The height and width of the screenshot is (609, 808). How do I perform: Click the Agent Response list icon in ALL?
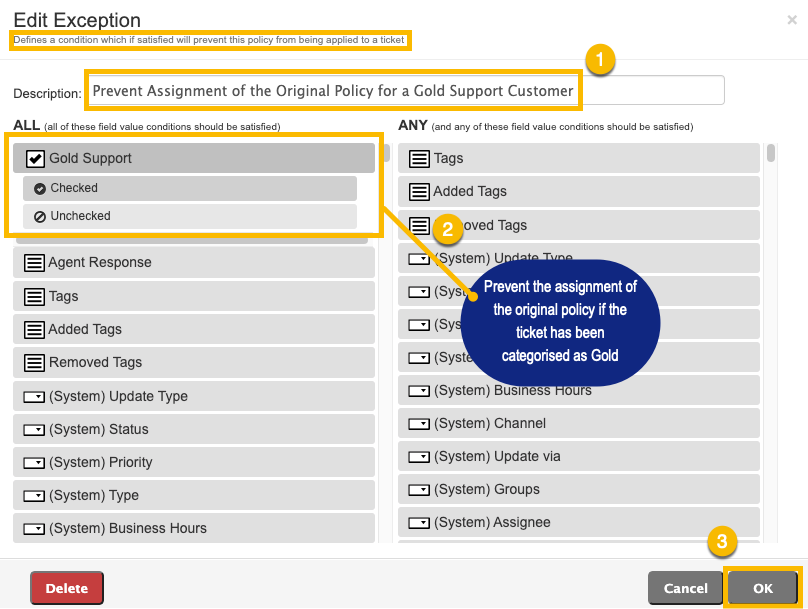tap(34, 263)
